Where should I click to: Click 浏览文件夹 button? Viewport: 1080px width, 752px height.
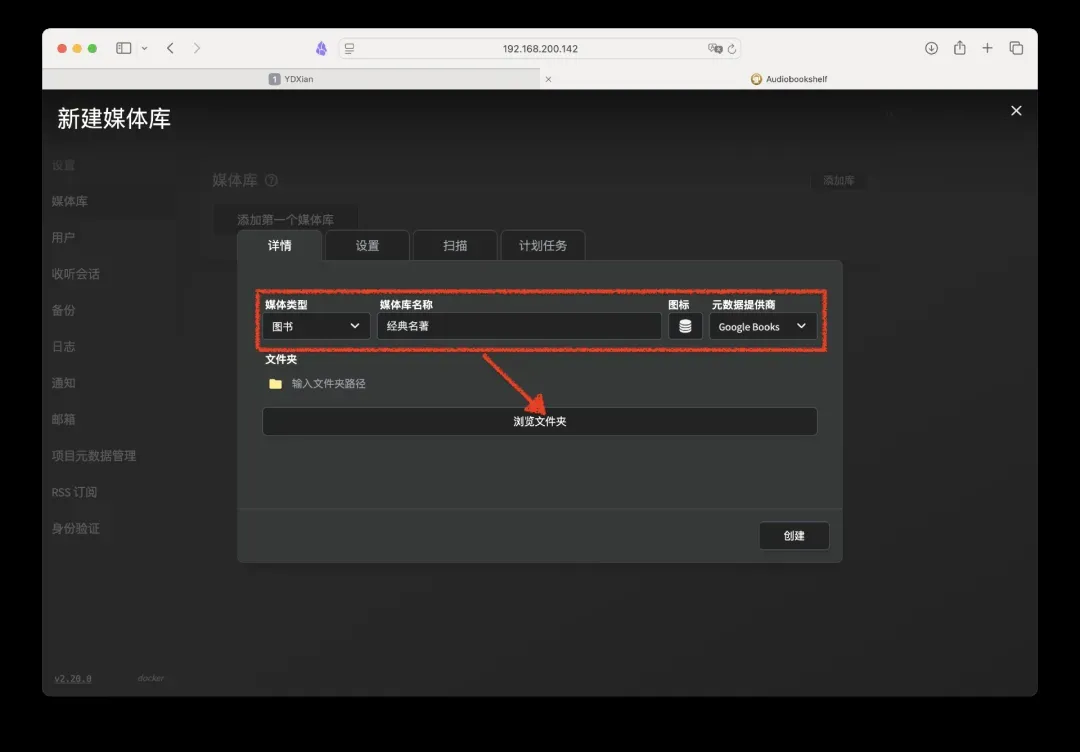[539, 421]
